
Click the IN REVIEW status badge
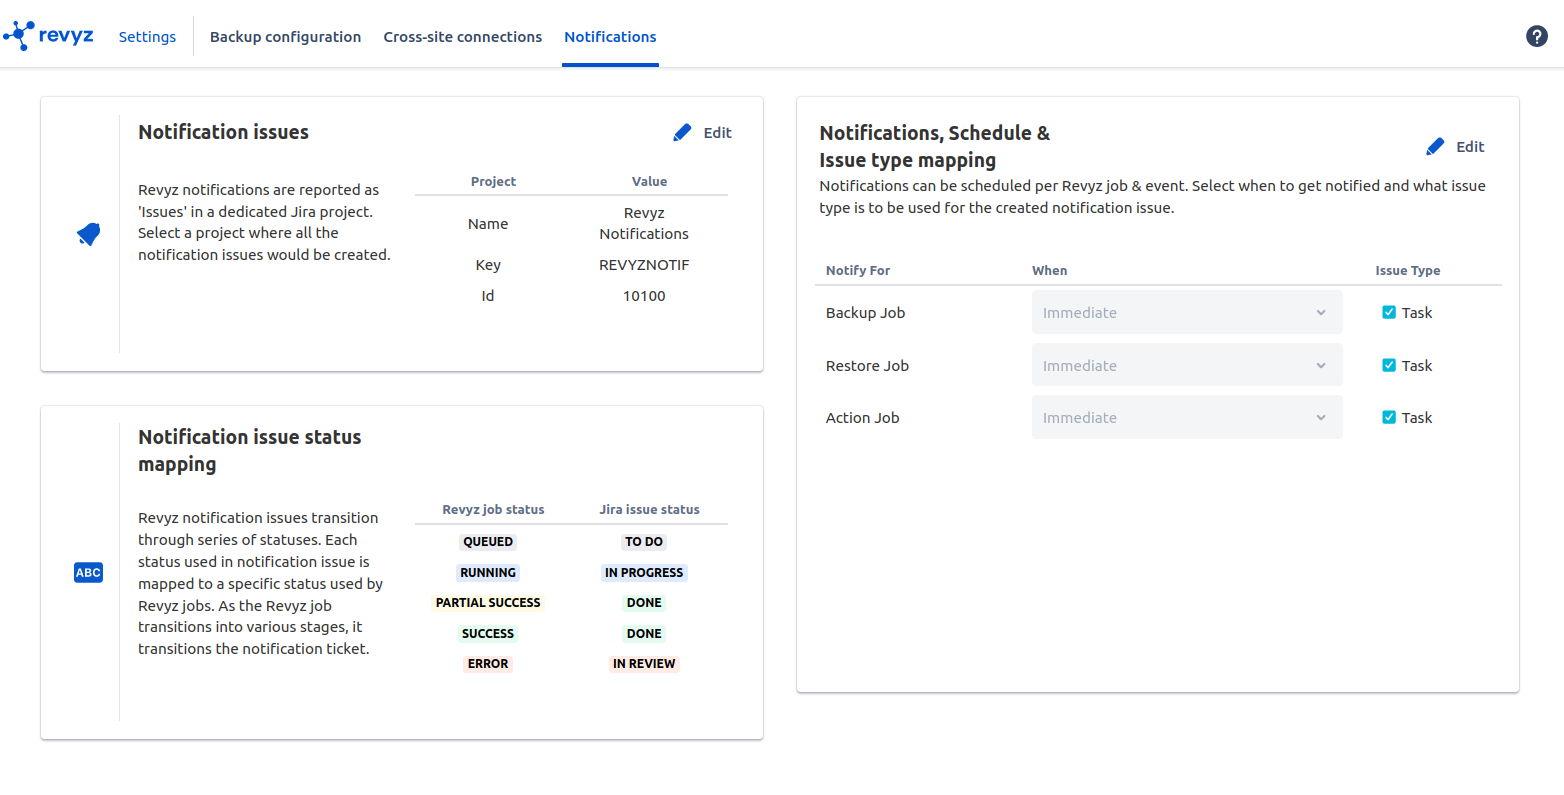pyautogui.click(x=644, y=664)
